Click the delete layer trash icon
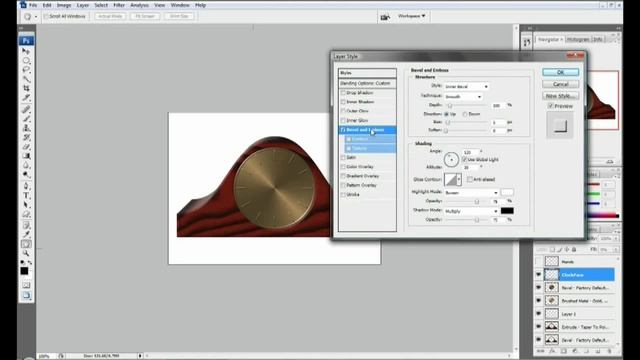 tap(609, 351)
